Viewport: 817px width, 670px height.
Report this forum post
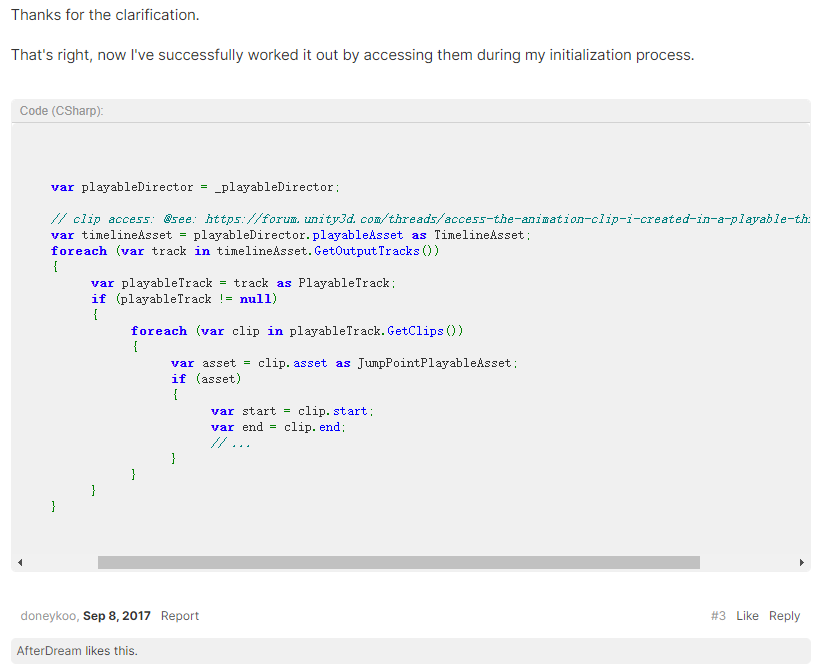pos(179,615)
